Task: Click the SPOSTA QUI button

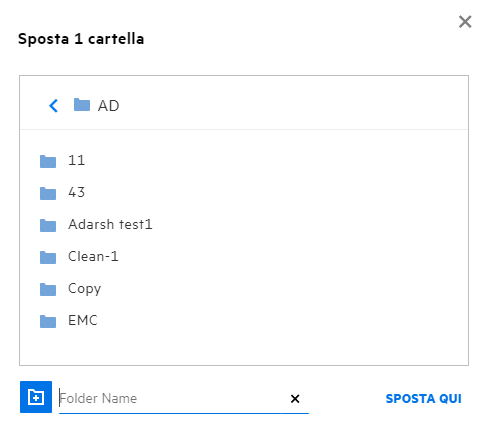Action: (423, 398)
